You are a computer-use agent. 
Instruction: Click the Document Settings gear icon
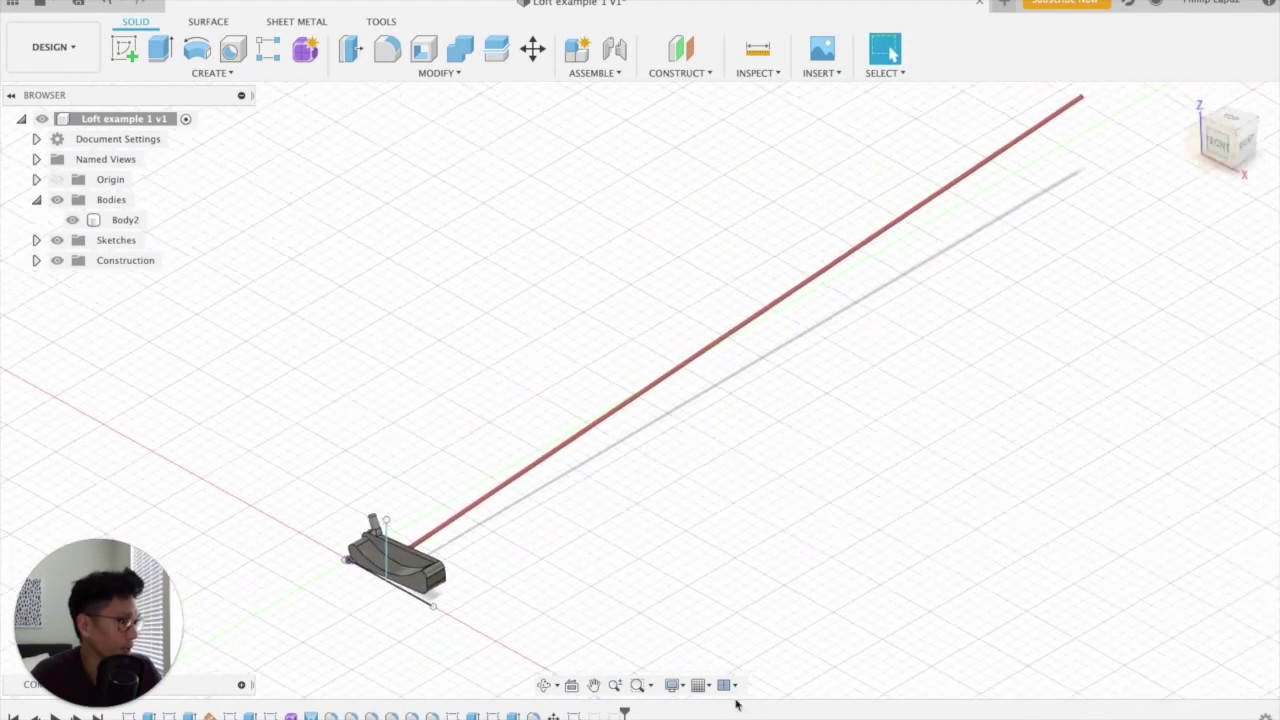pos(57,139)
